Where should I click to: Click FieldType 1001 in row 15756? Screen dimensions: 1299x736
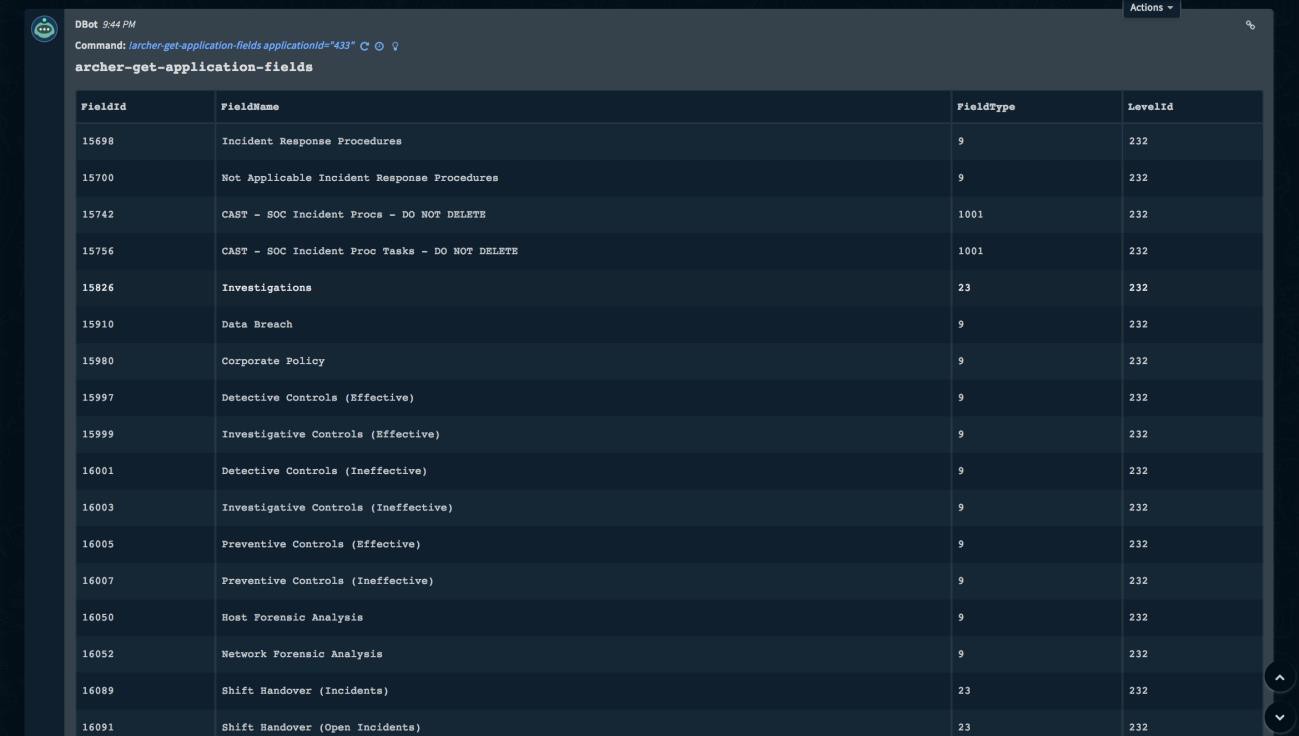(970, 251)
